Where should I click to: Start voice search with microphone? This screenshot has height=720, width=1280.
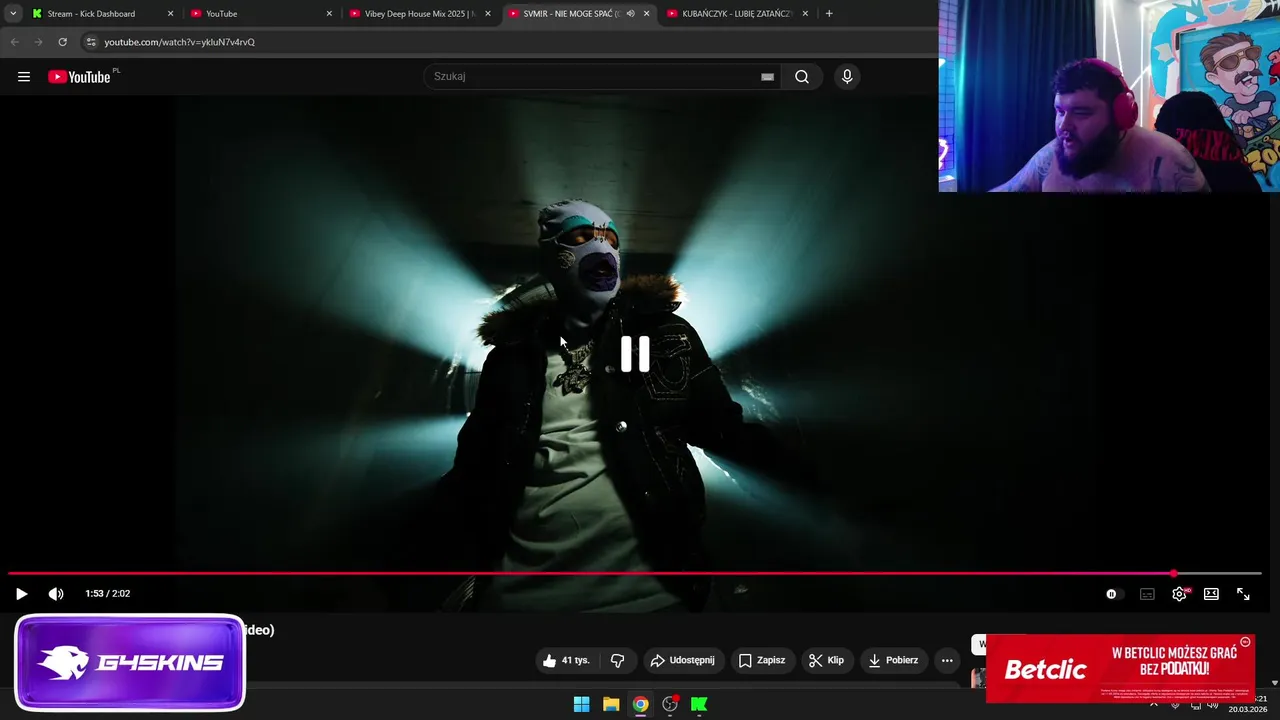coord(847,77)
